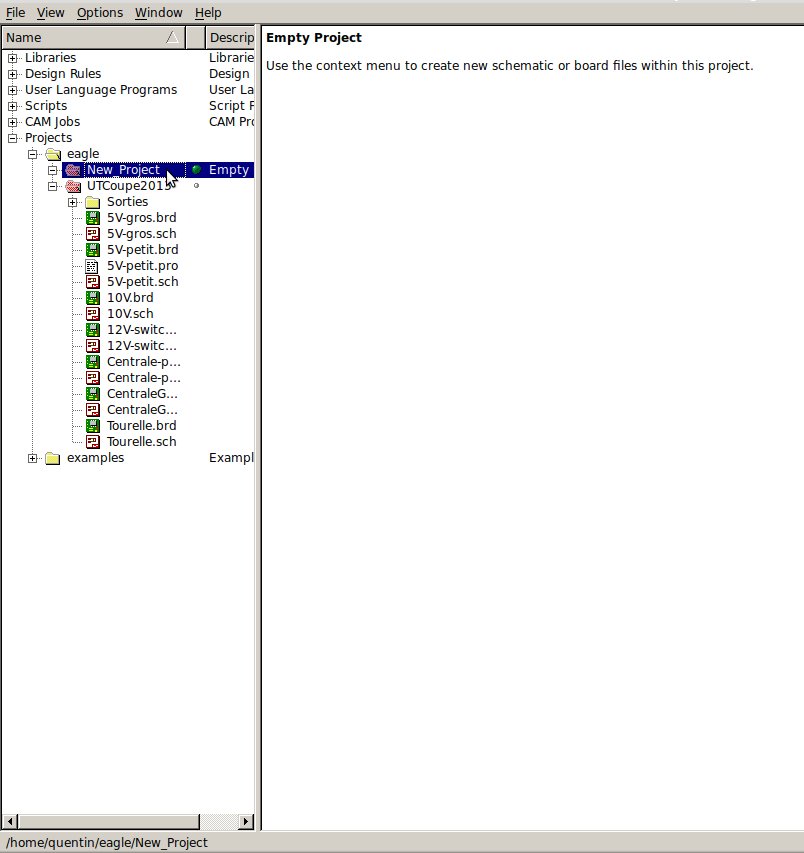804x853 pixels.
Task: Click the Description column header
Action: coord(230,38)
